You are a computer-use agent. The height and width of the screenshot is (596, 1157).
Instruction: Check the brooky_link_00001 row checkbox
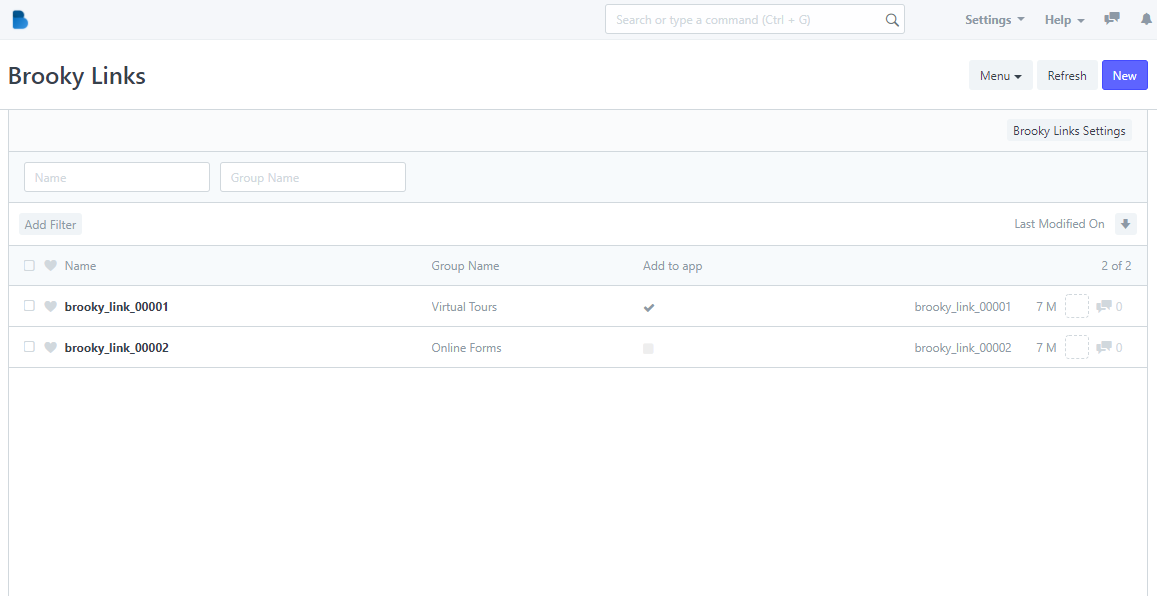click(x=30, y=305)
